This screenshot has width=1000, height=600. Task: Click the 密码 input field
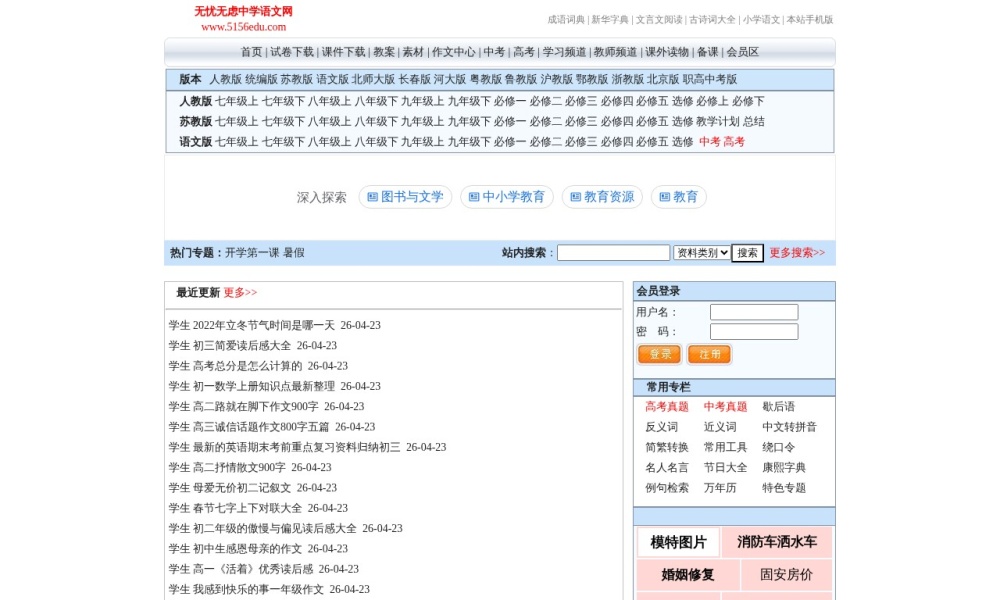point(754,332)
